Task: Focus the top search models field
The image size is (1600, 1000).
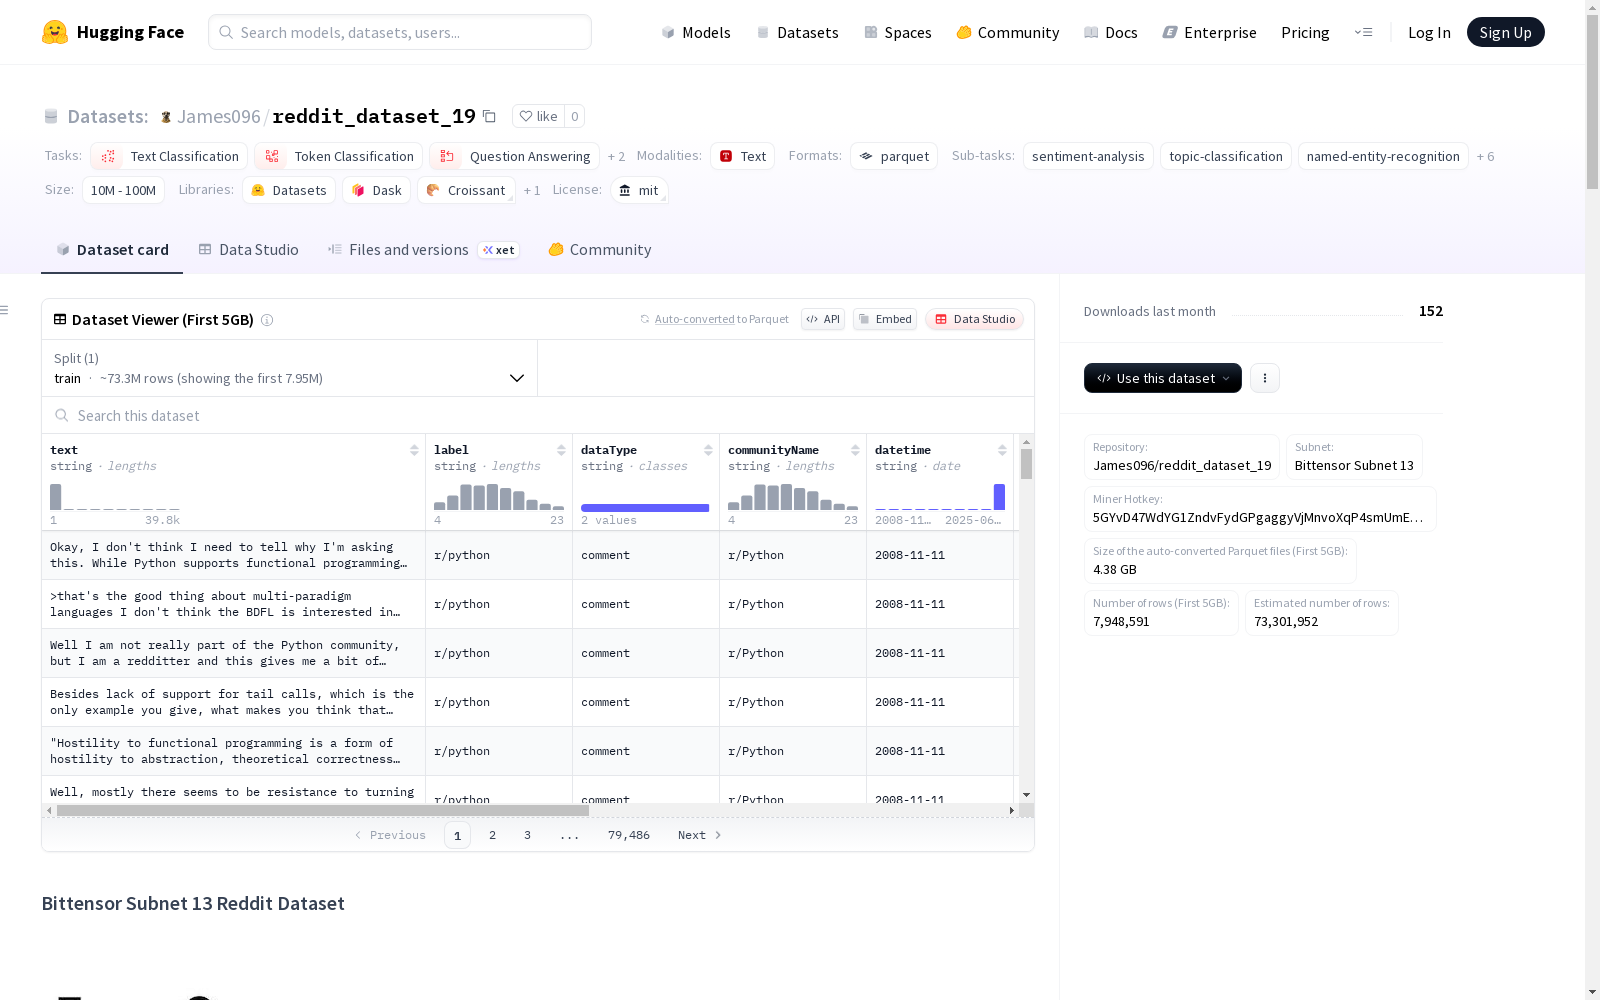Action: click(400, 32)
